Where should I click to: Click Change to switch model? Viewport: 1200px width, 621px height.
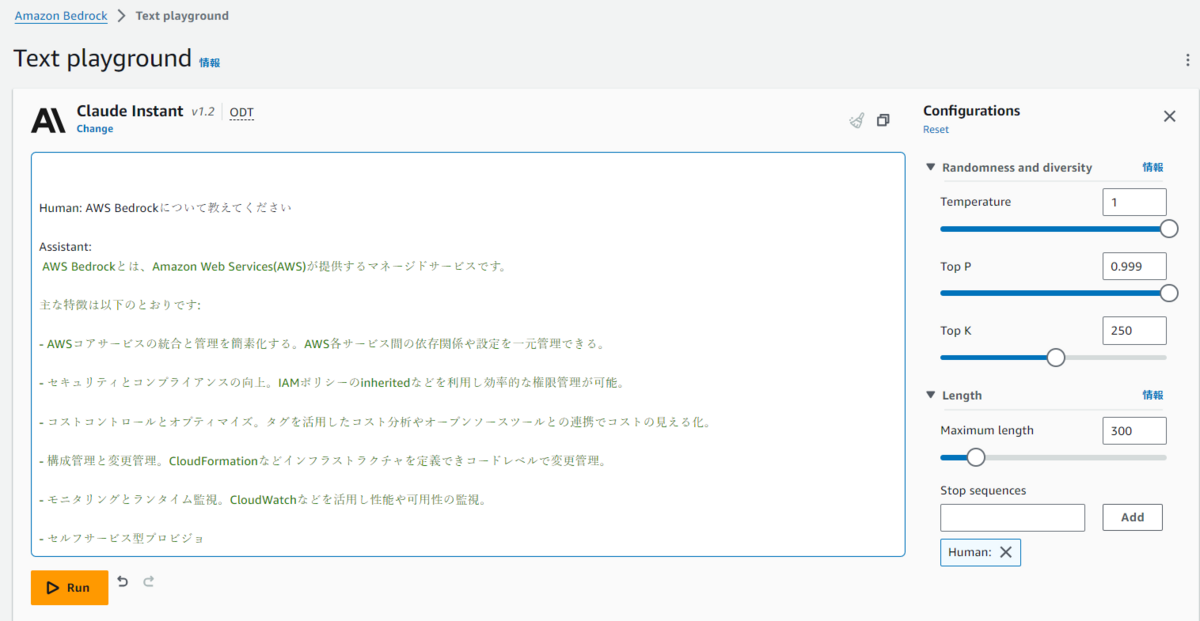(x=95, y=129)
